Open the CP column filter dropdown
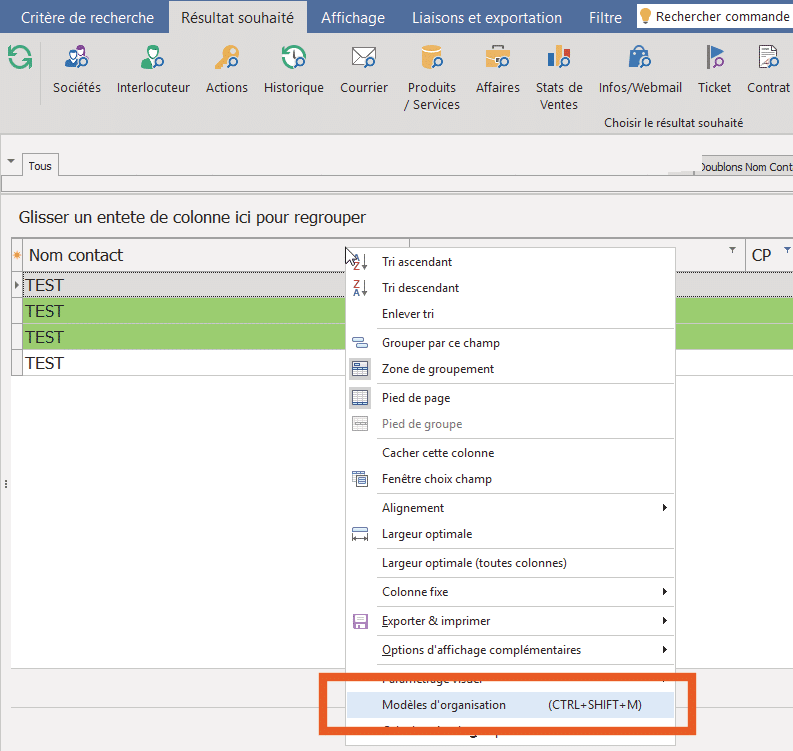 787,250
